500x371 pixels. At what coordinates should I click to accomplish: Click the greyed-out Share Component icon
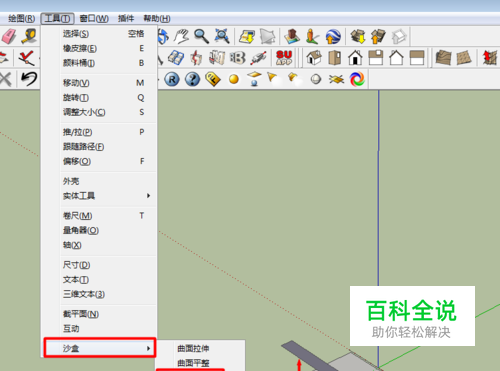coord(399,36)
